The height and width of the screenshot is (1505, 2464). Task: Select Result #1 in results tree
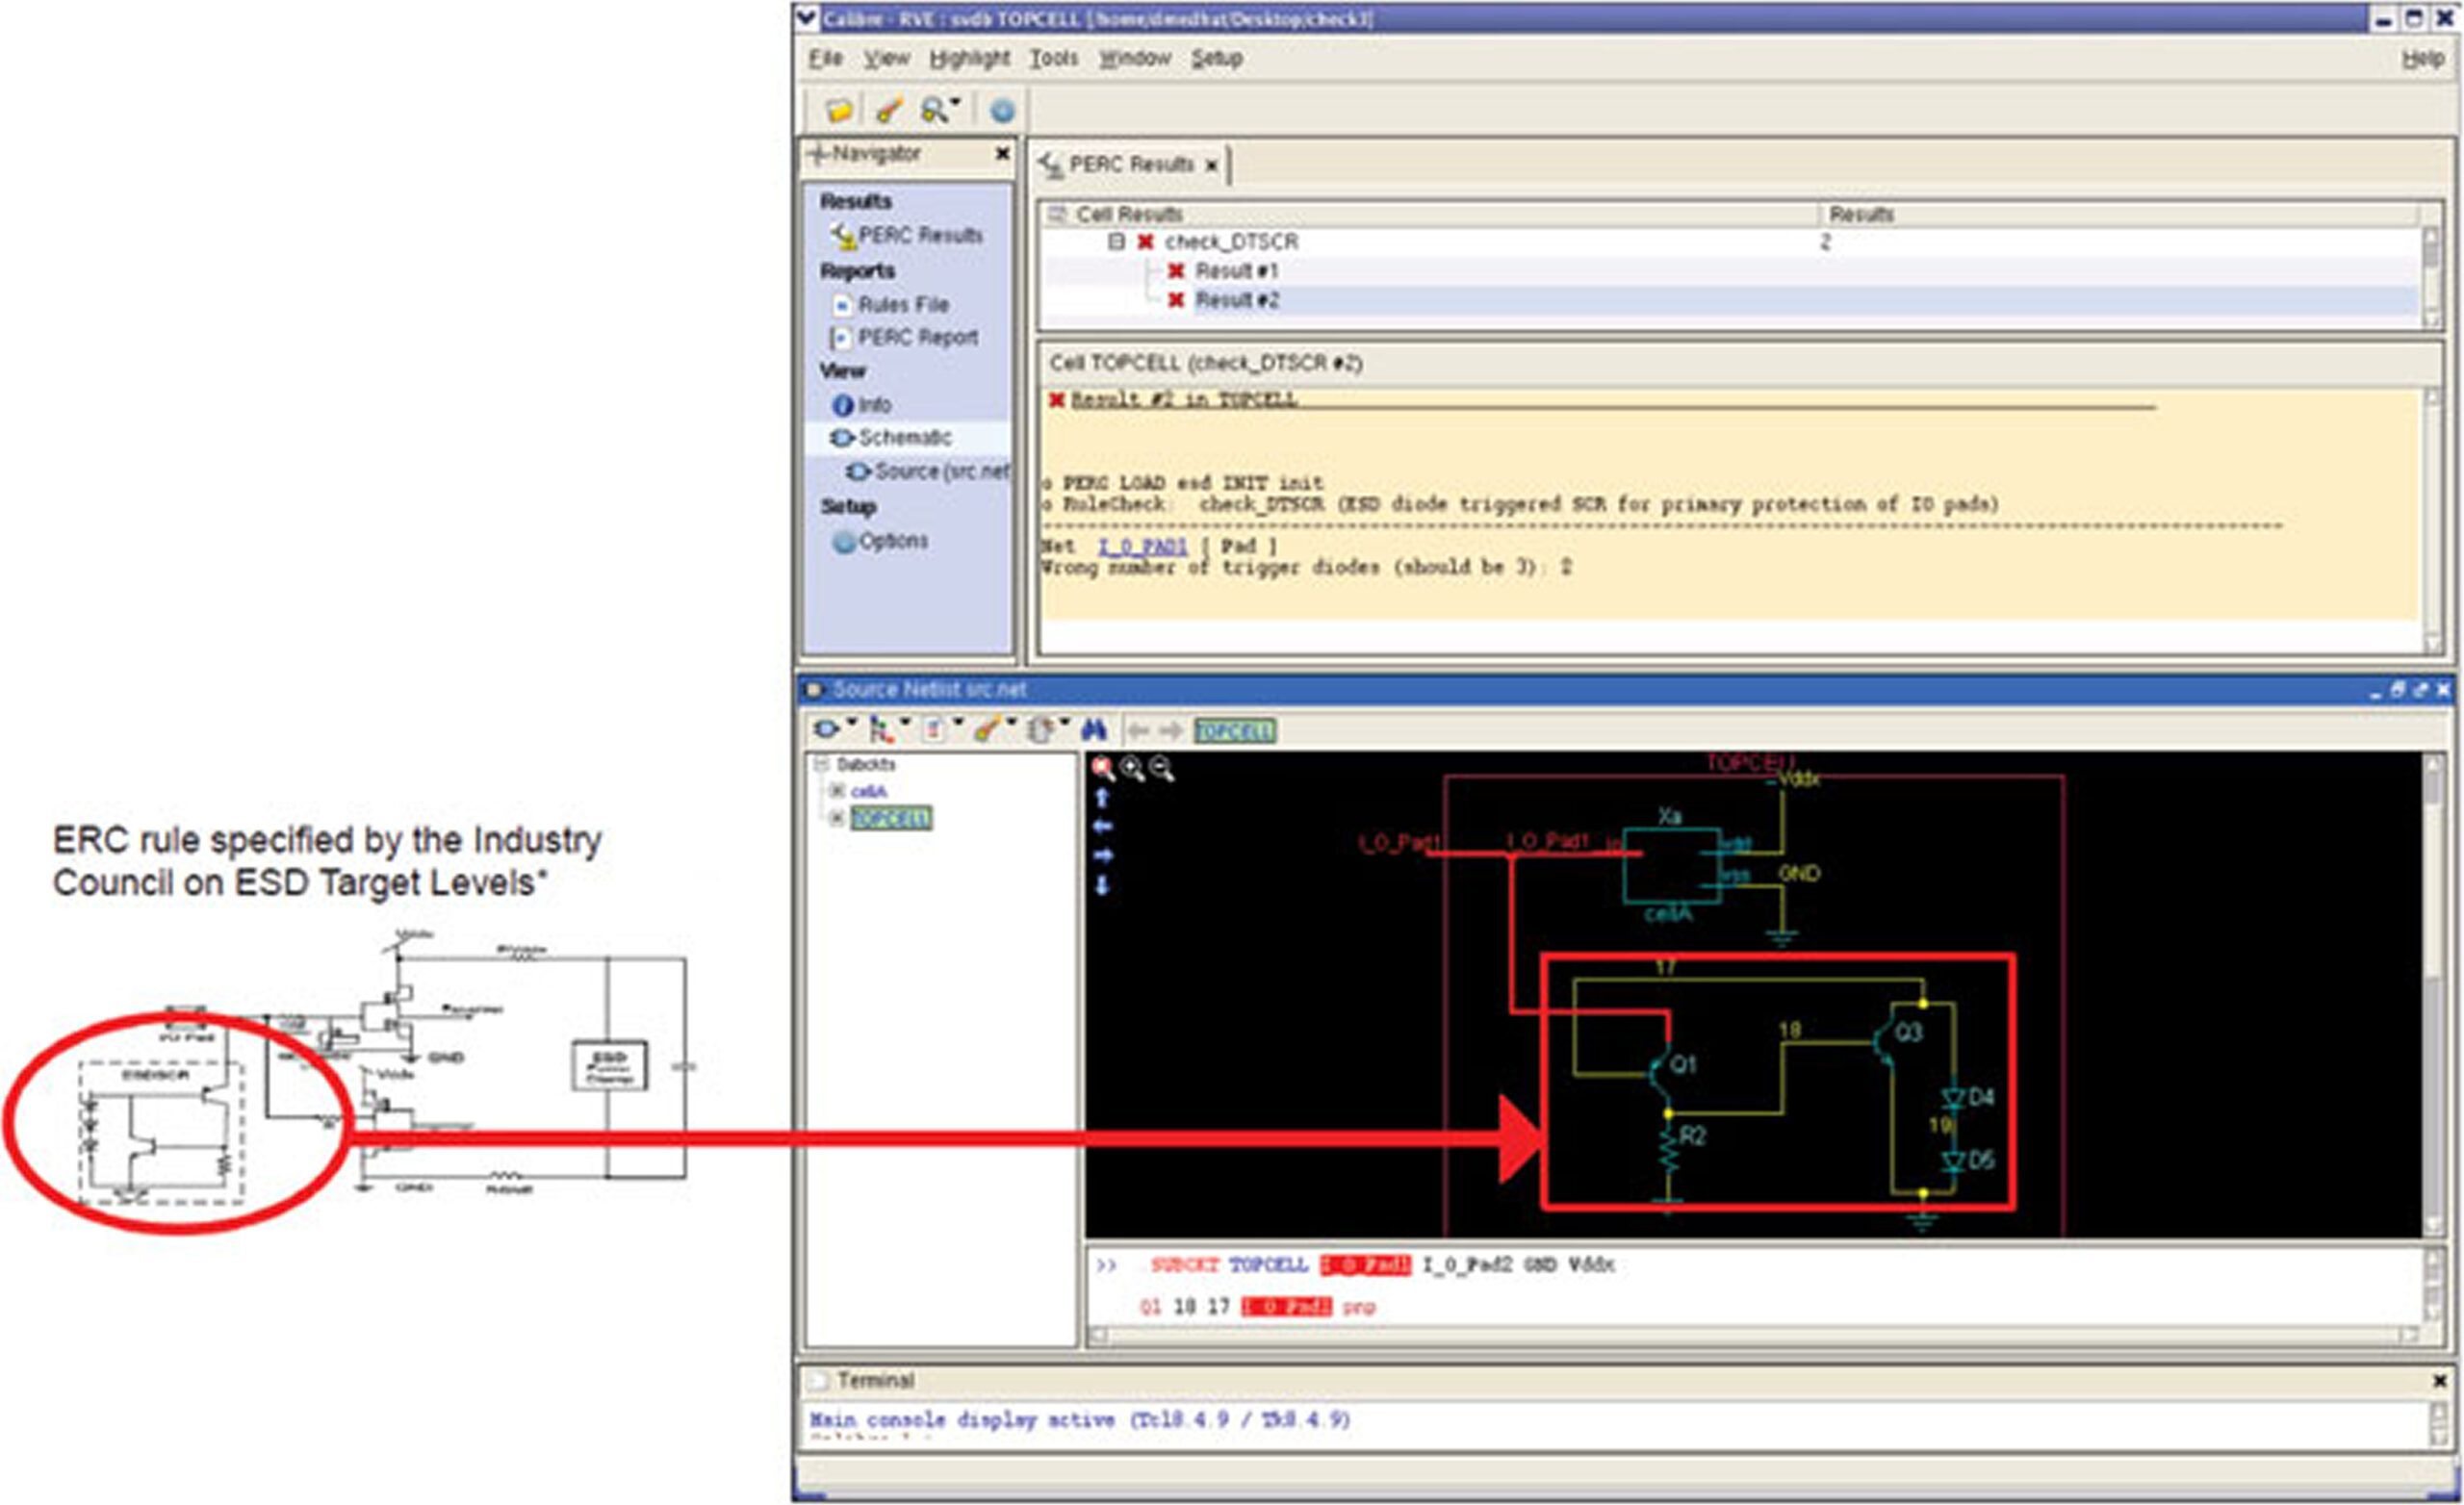pos(1236,271)
